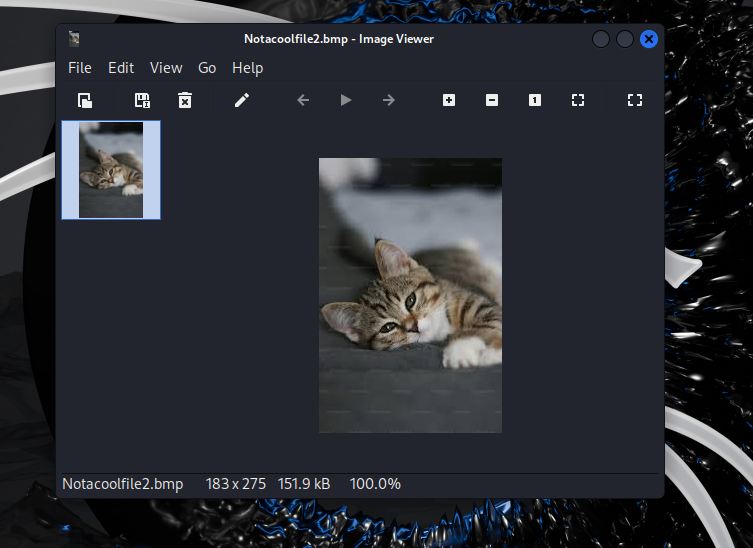Click the Notacoolfile2.bmp status bar filename

coord(123,484)
